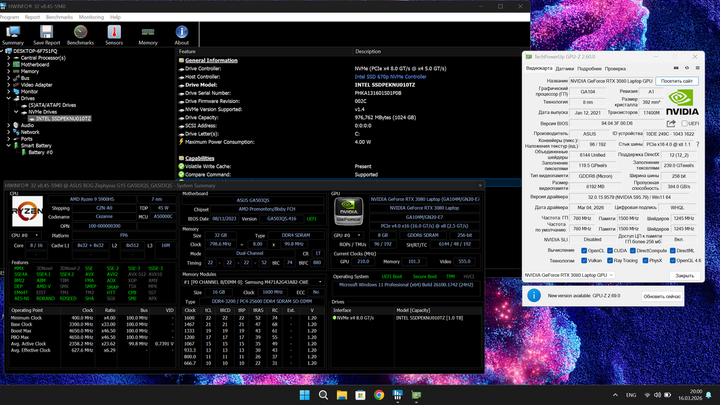Open File Explorer from taskbar
The height and width of the screenshot is (405, 720).
click(342, 395)
